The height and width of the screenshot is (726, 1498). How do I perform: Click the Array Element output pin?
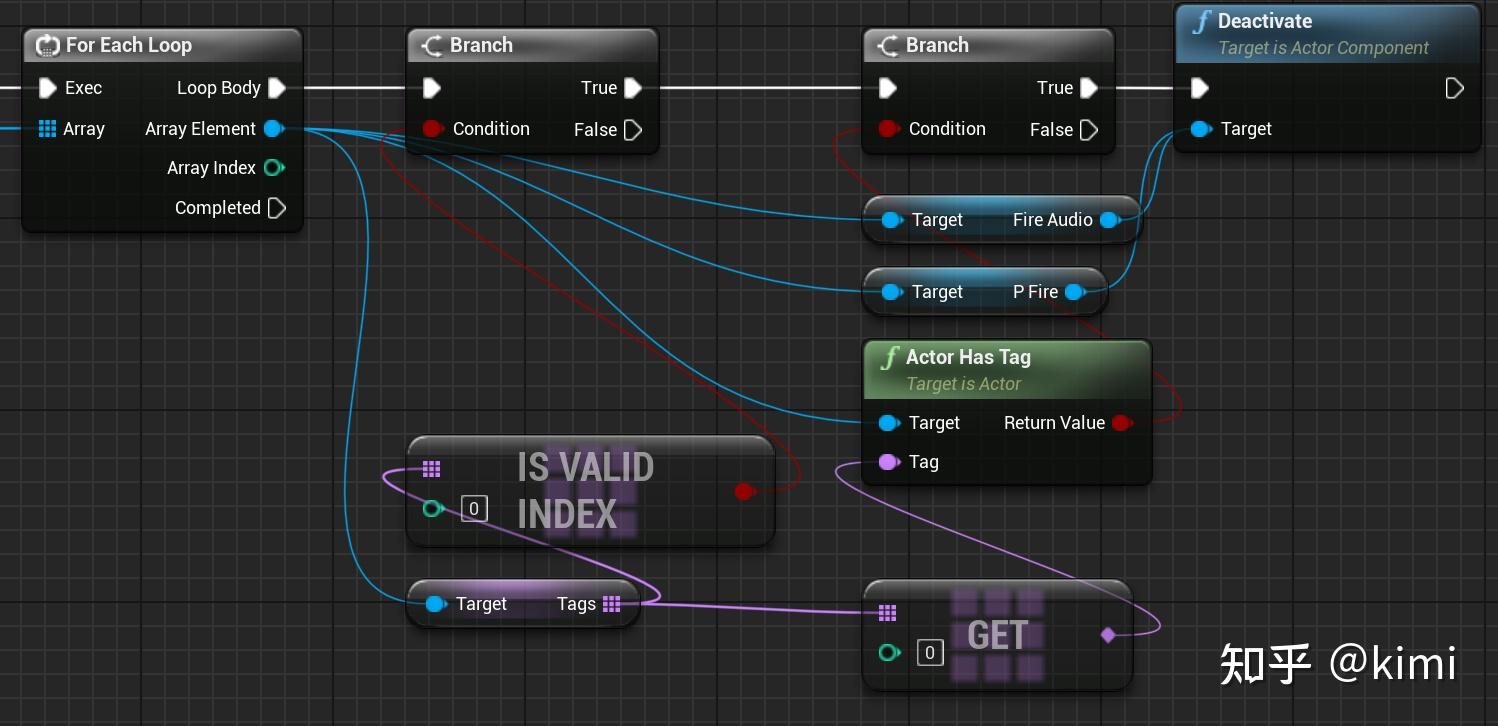pos(273,128)
